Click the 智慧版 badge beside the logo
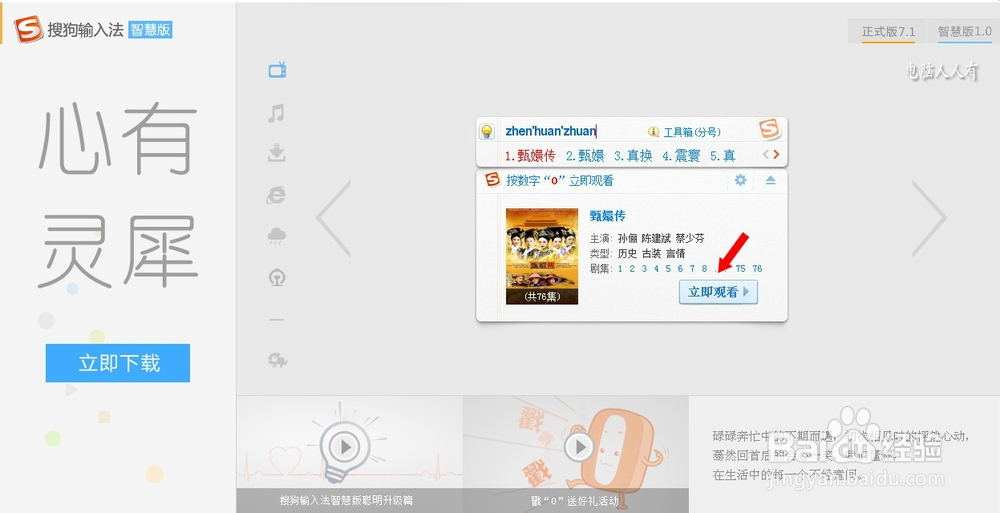 pos(151,29)
